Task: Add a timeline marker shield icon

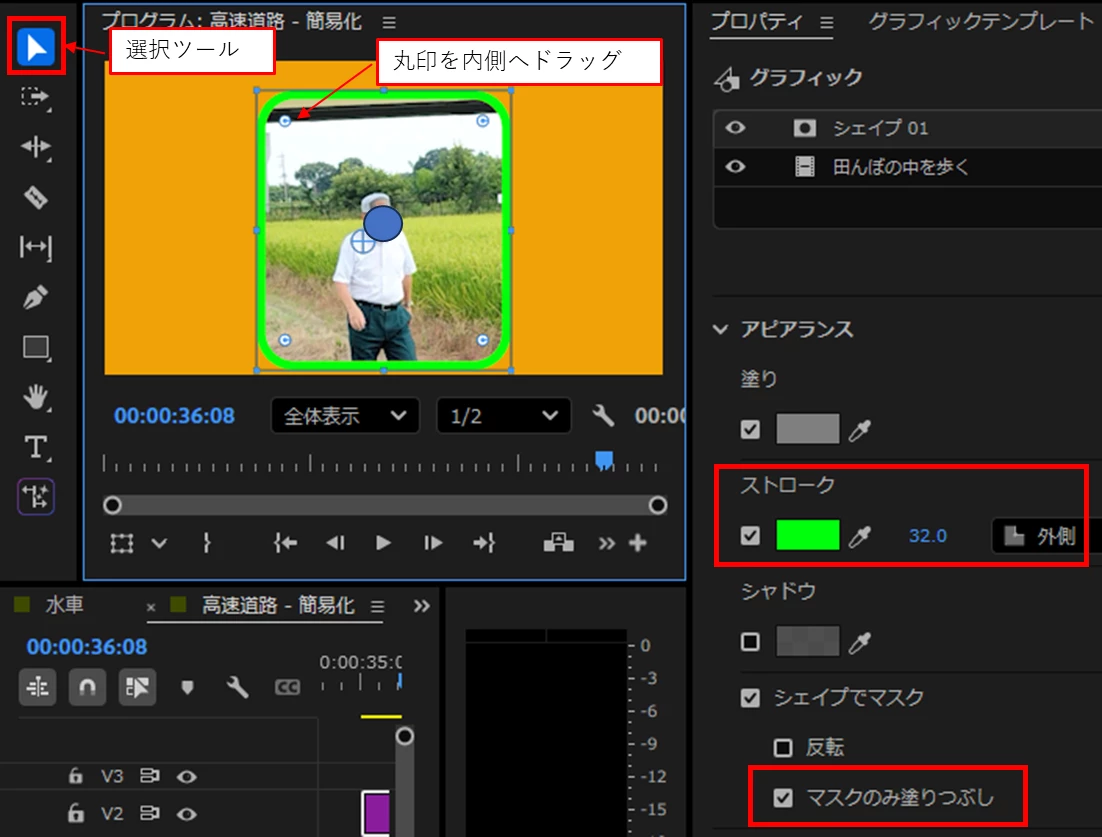Action: (187, 687)
